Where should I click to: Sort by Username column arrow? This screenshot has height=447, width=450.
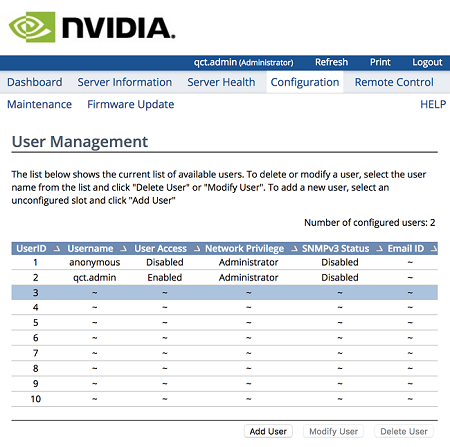pyautogui.click(x=124, y=249)
